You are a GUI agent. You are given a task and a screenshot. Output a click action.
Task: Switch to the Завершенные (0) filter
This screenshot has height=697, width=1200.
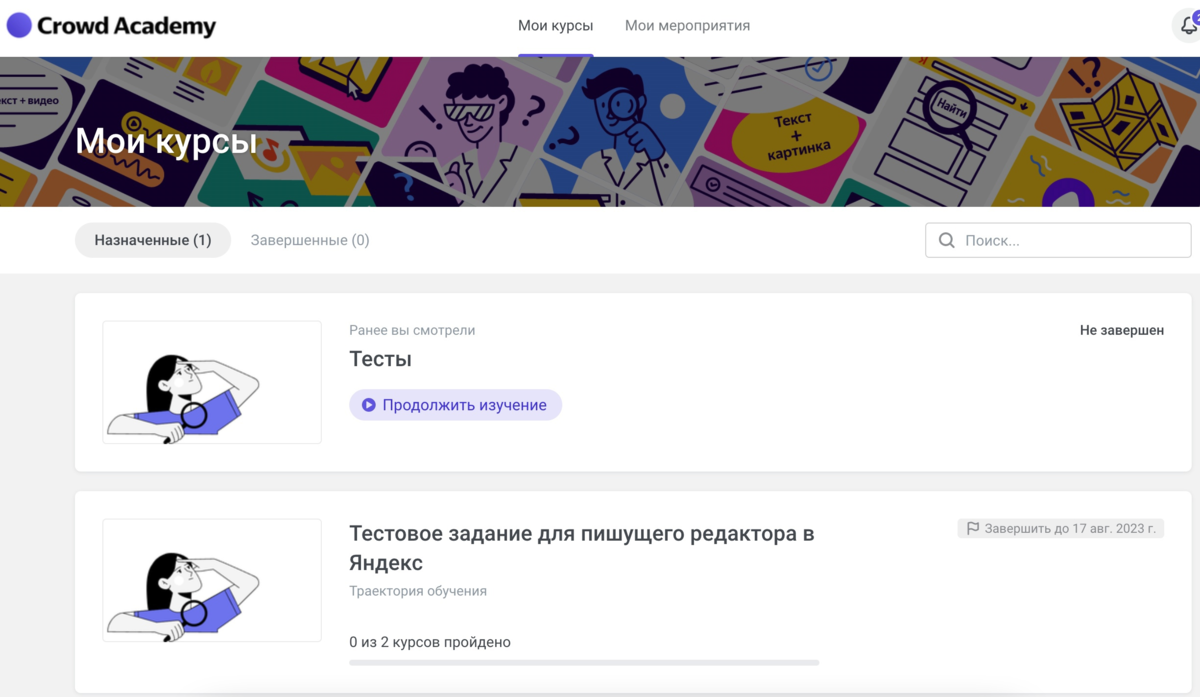coord(309,240)
